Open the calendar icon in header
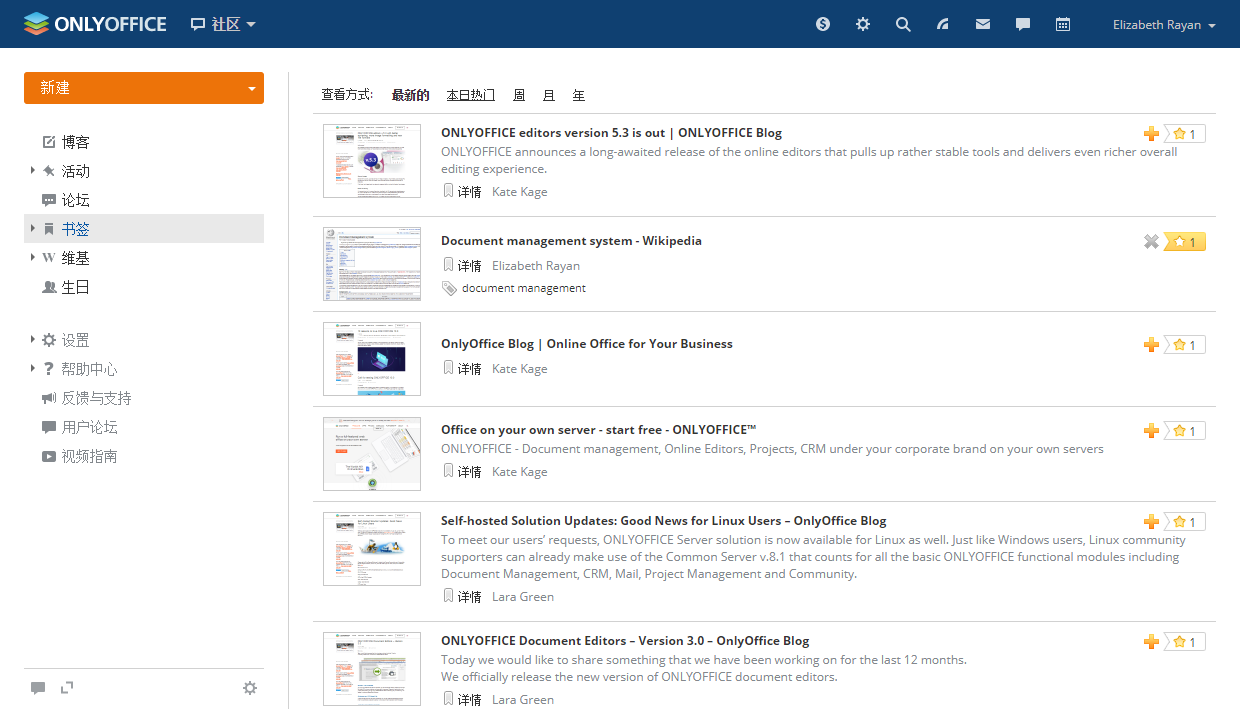The height and width of the screenshot is (709, 1240). click(x=1063, y=24)
